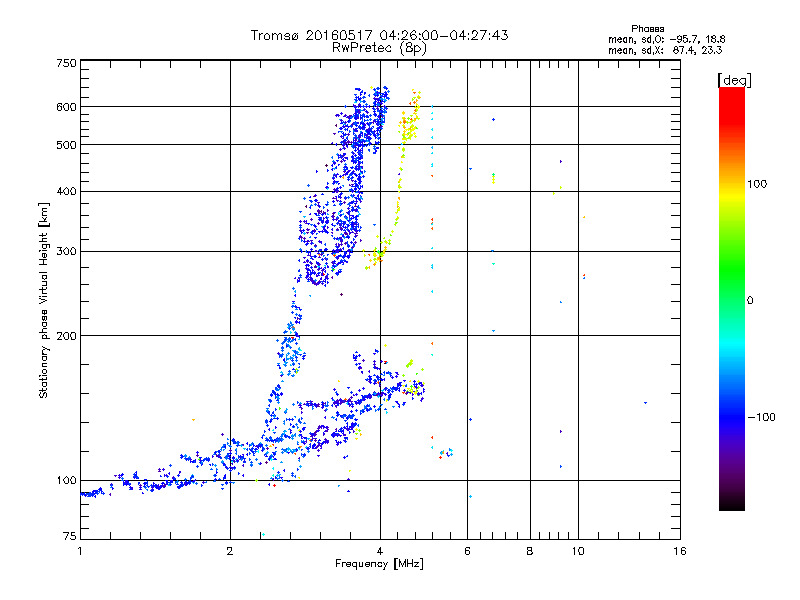
Task: Click the plot title 'Tromsø 20160517 04:26:00-04:27:43'
Action: [x=379, y=35]
